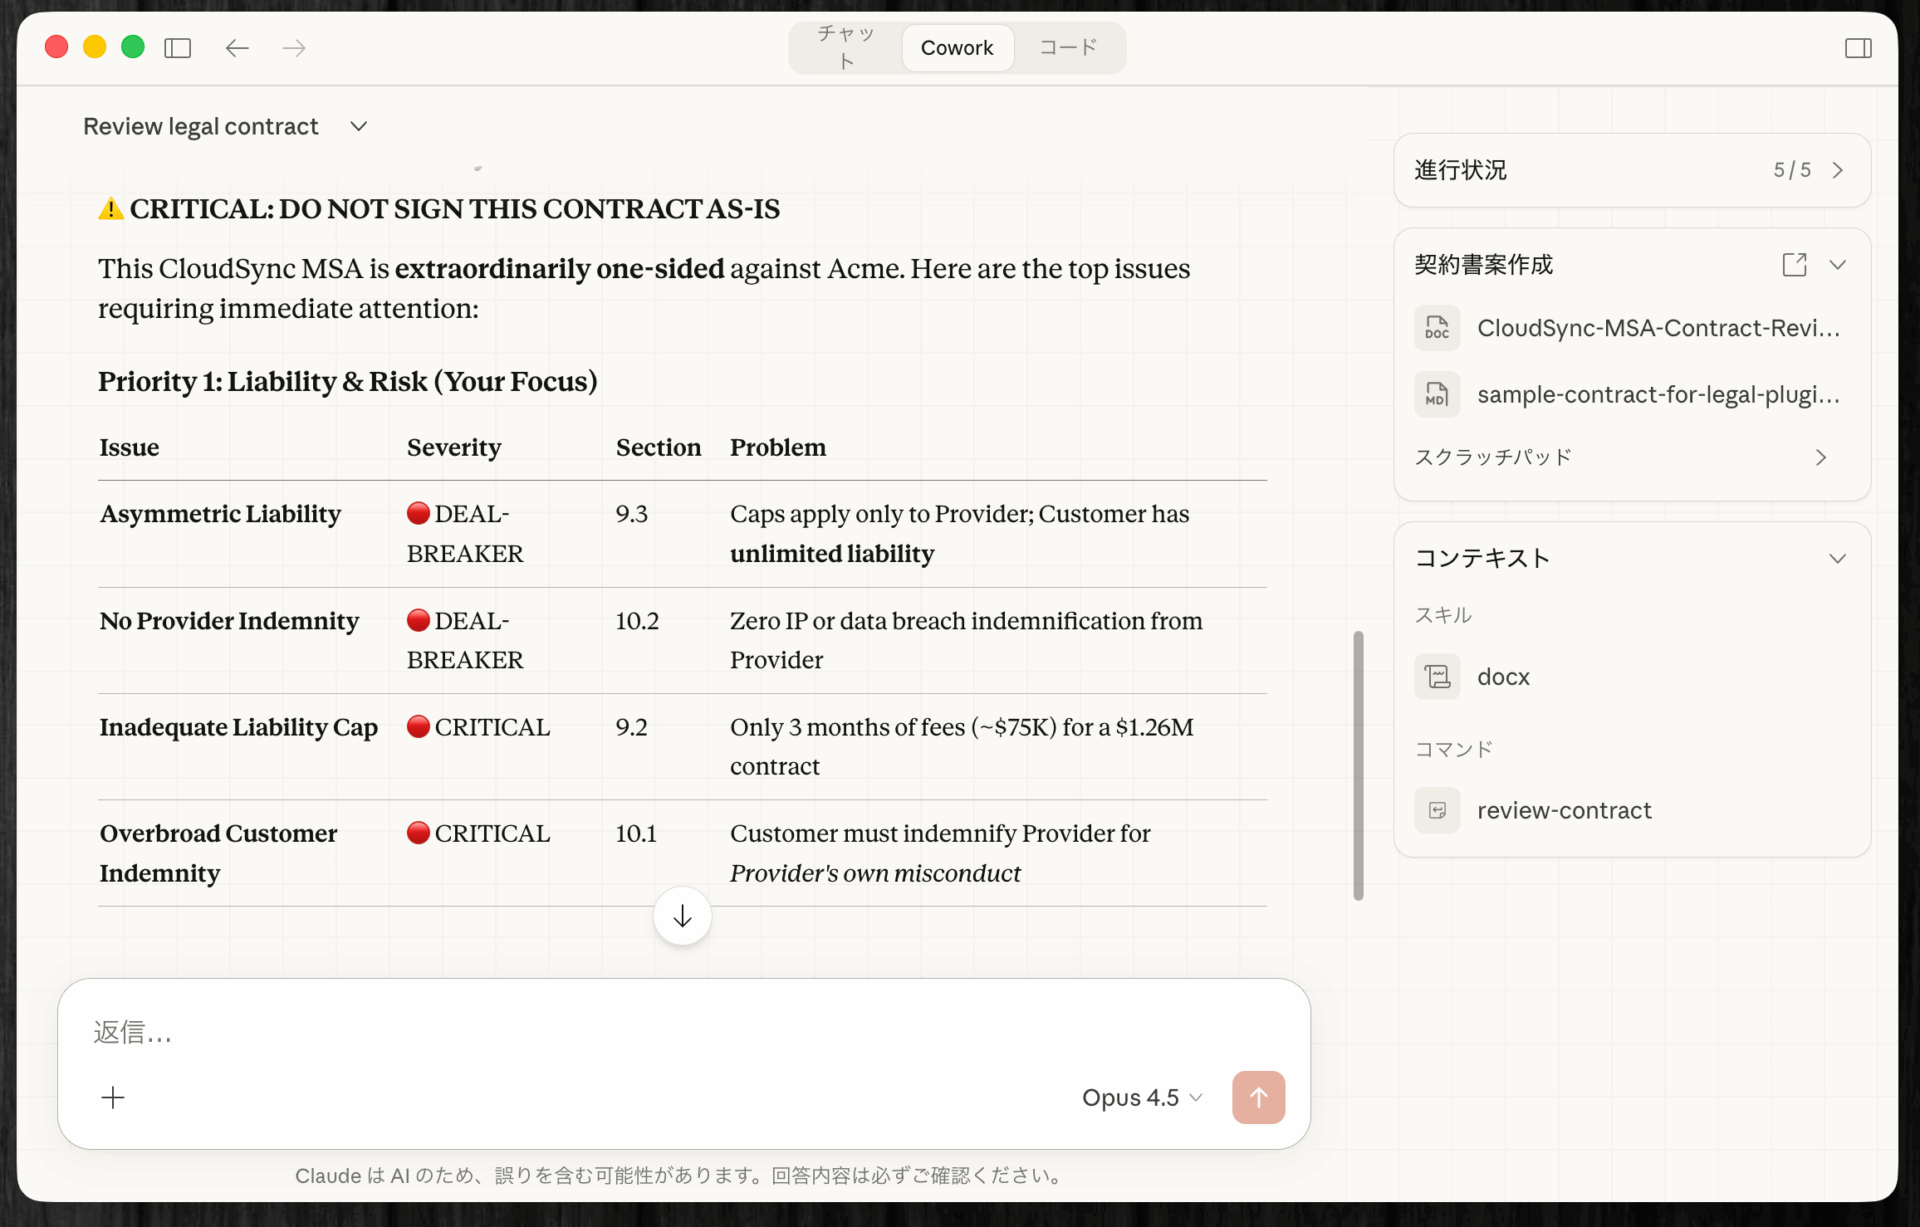The image size is (1920, 1227).
Task: Switch to the コード tab
Action: (1069, 47)
